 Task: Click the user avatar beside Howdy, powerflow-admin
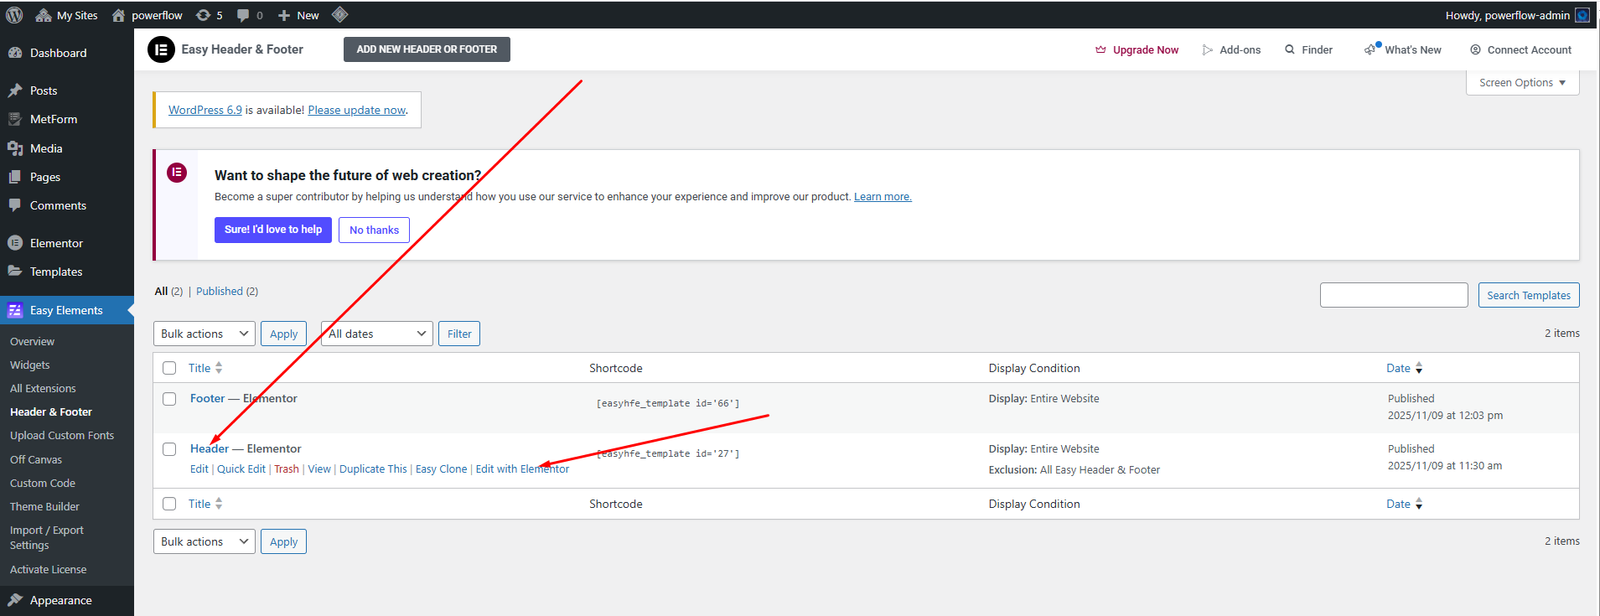click(x=1582, y=15)
